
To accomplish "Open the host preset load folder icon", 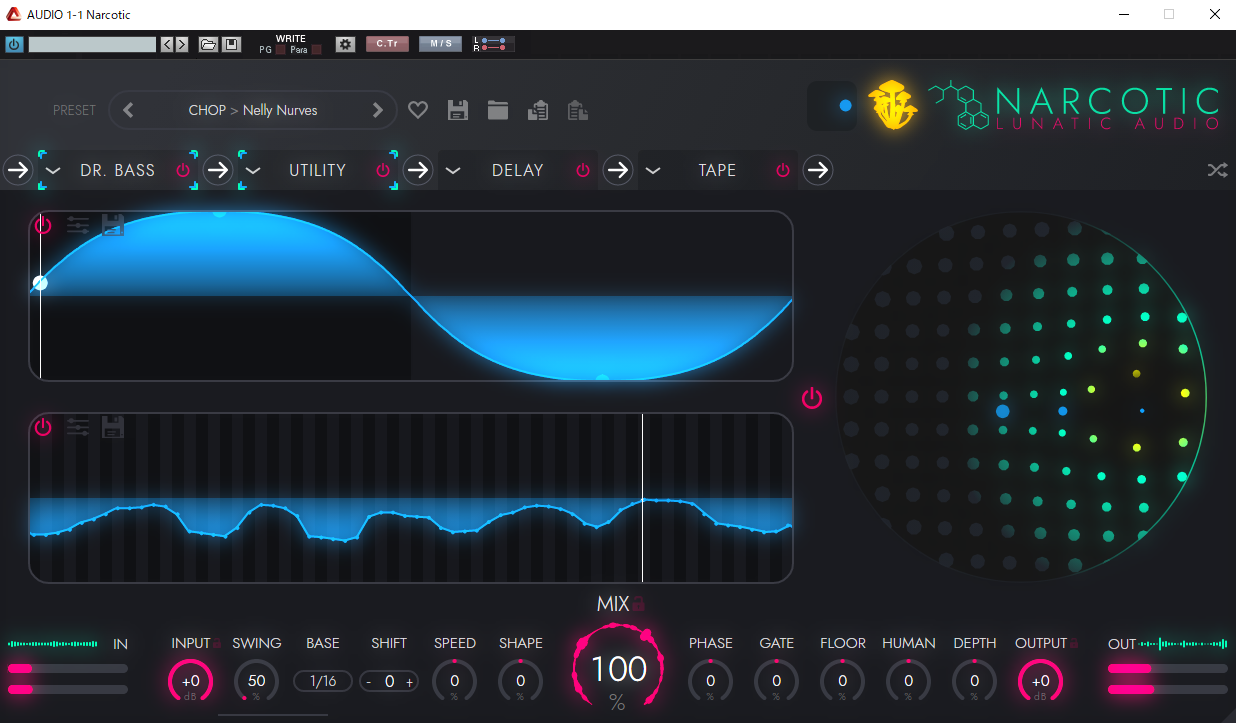I will click(x=208, y=45).
